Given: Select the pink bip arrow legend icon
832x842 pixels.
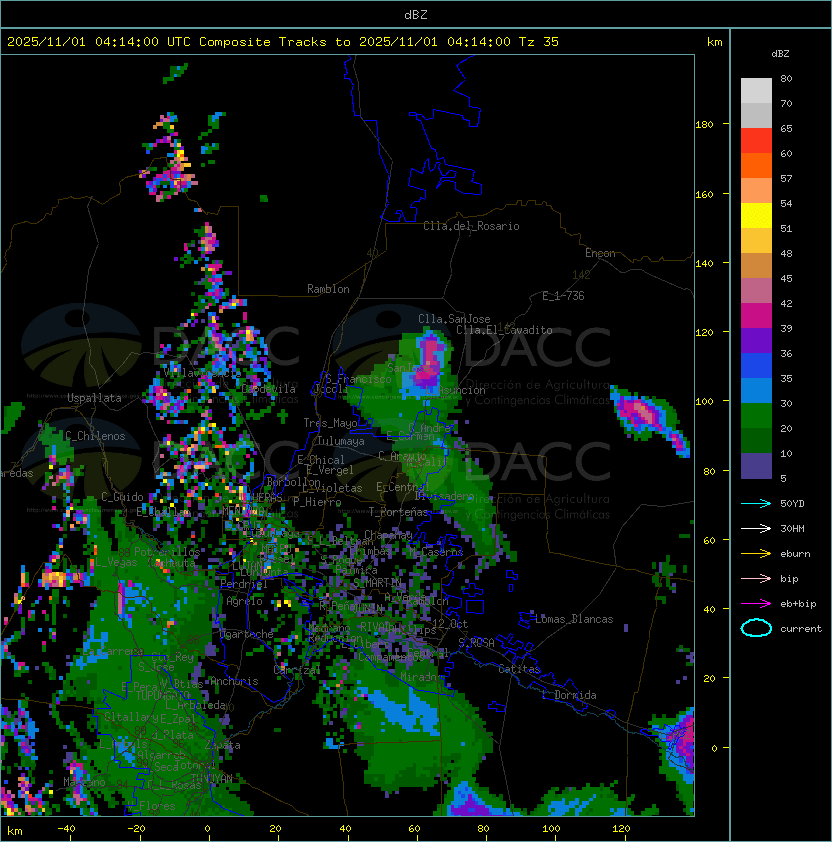Looking at the screenshot, I should (756, 578).
